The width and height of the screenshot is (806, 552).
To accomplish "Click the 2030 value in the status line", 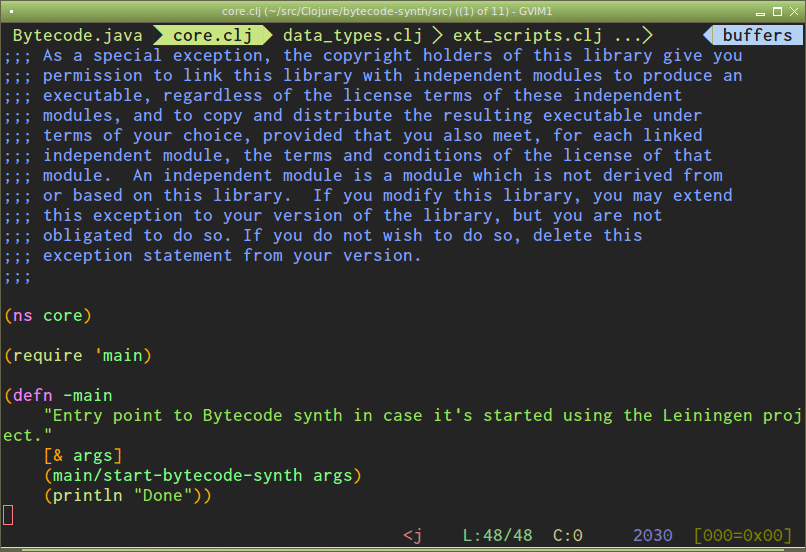I will click(652, 536).
